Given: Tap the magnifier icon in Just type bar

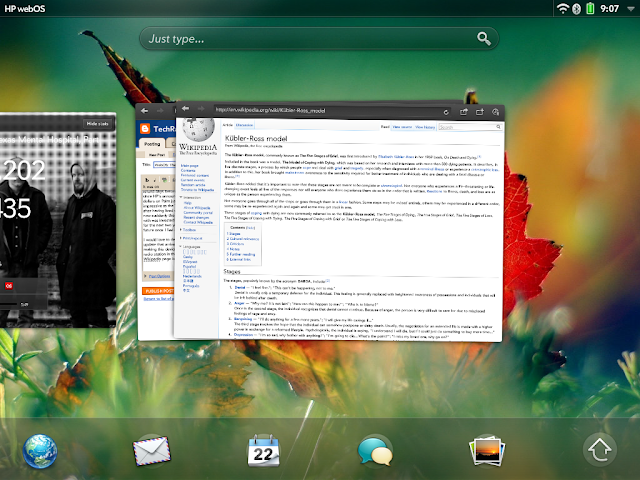Looking at the screenshot, I should 484,39.
